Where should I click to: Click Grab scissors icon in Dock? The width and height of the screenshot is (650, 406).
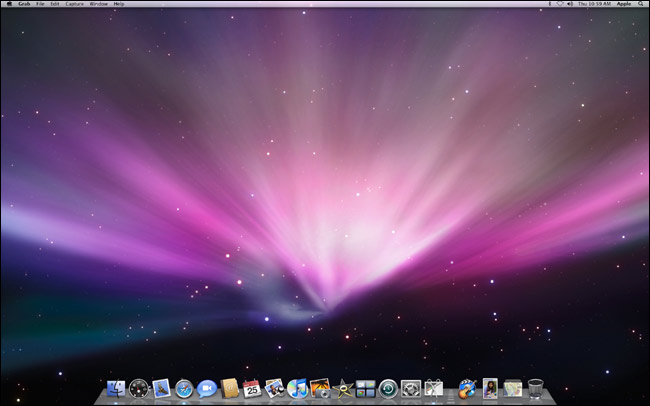(434, 389)
